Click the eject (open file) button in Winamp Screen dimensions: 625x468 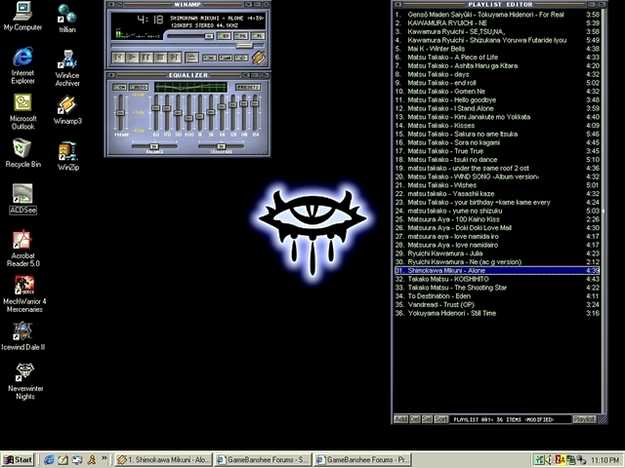coord(191,58)
